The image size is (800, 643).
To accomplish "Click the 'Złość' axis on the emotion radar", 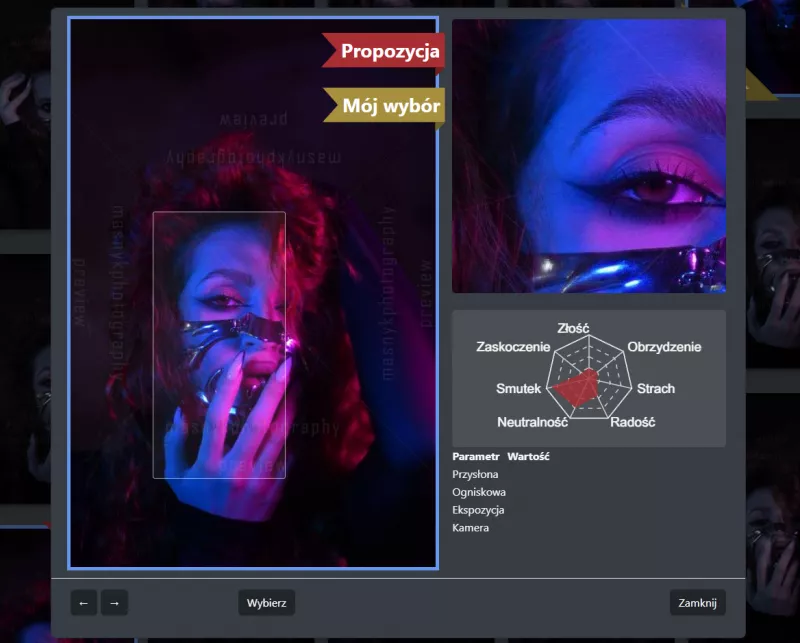I will [x=575, y=328].
